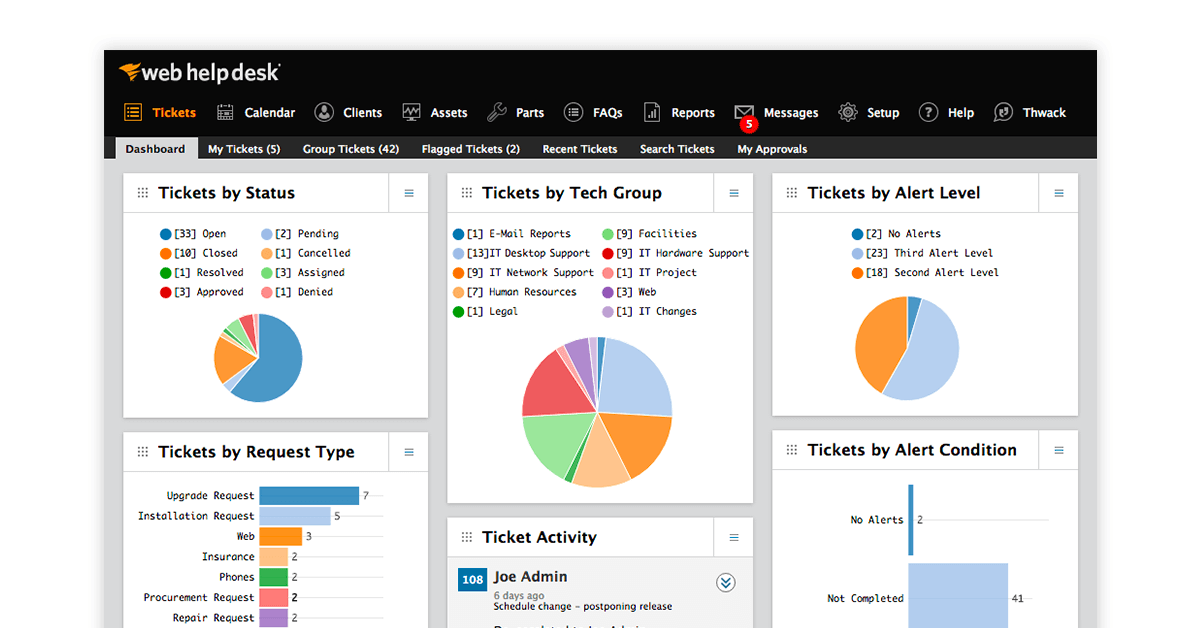Click the '[1] Cancelled' legend entry

[306, 253]
